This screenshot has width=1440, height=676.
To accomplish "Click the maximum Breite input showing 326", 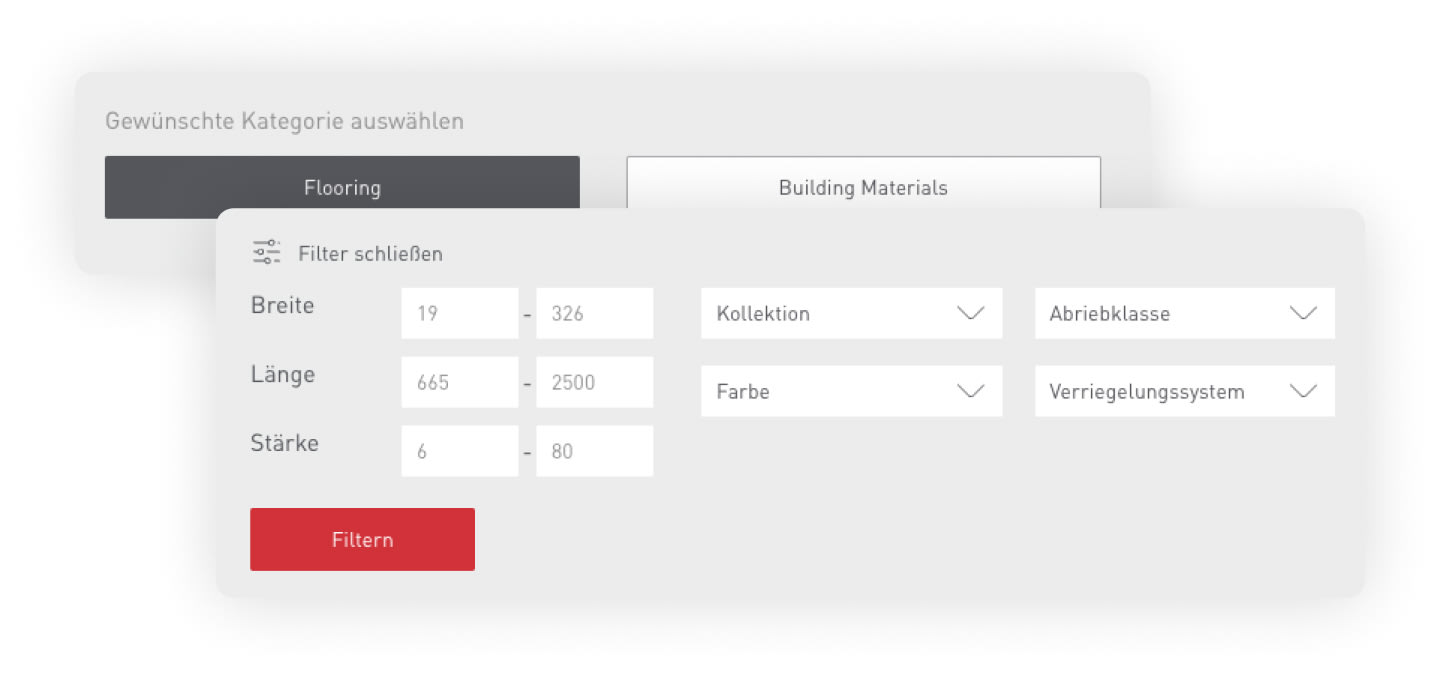I will click(594, 312).
